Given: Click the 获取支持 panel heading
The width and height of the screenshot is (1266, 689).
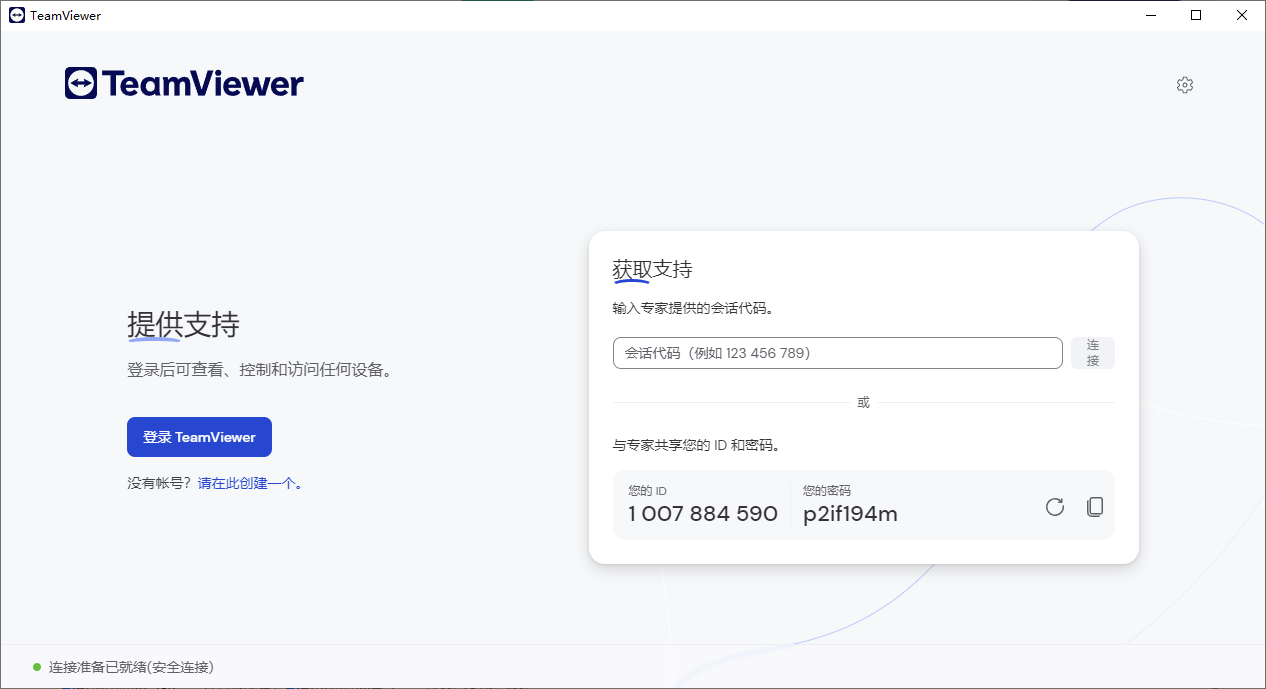Looking at the screenshot, I should [653, 268].
